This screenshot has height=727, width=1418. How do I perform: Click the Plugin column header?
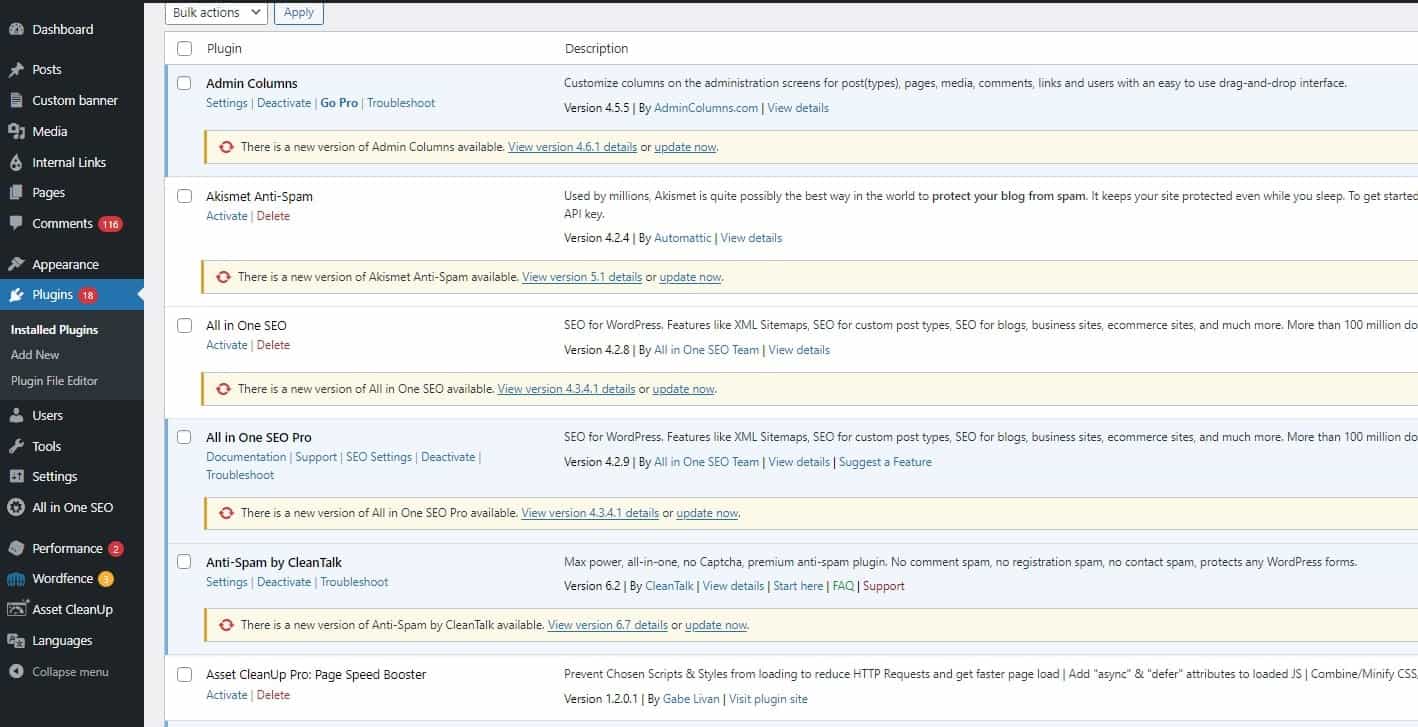[x=224, y=48]
